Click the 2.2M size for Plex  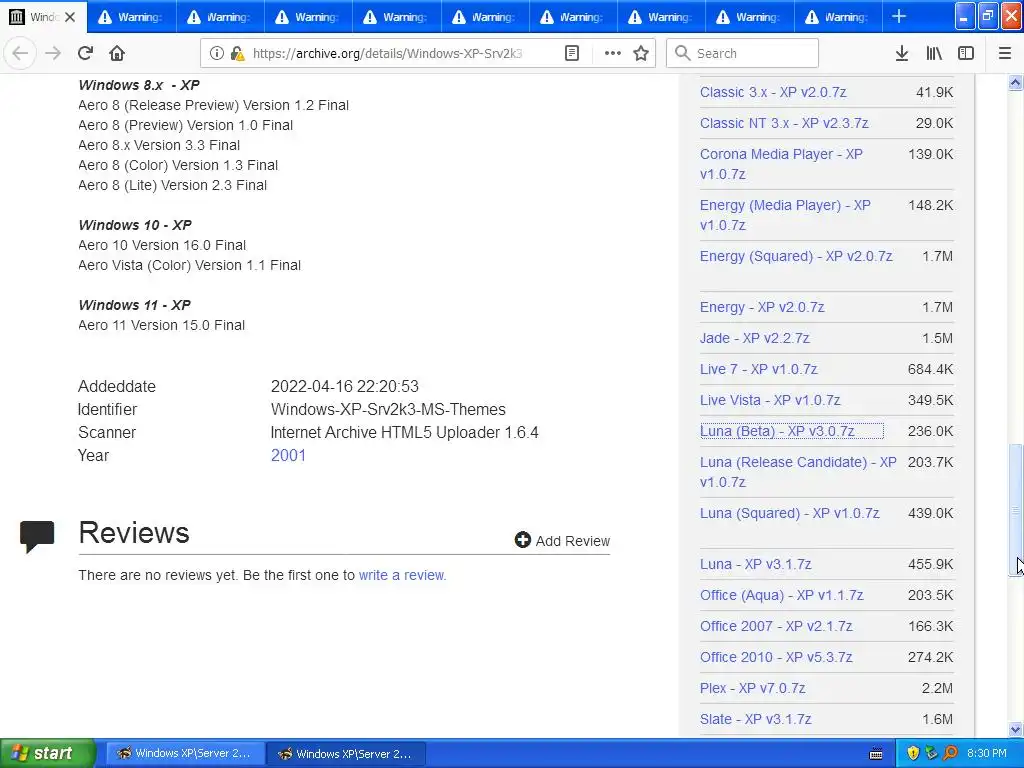937,688
